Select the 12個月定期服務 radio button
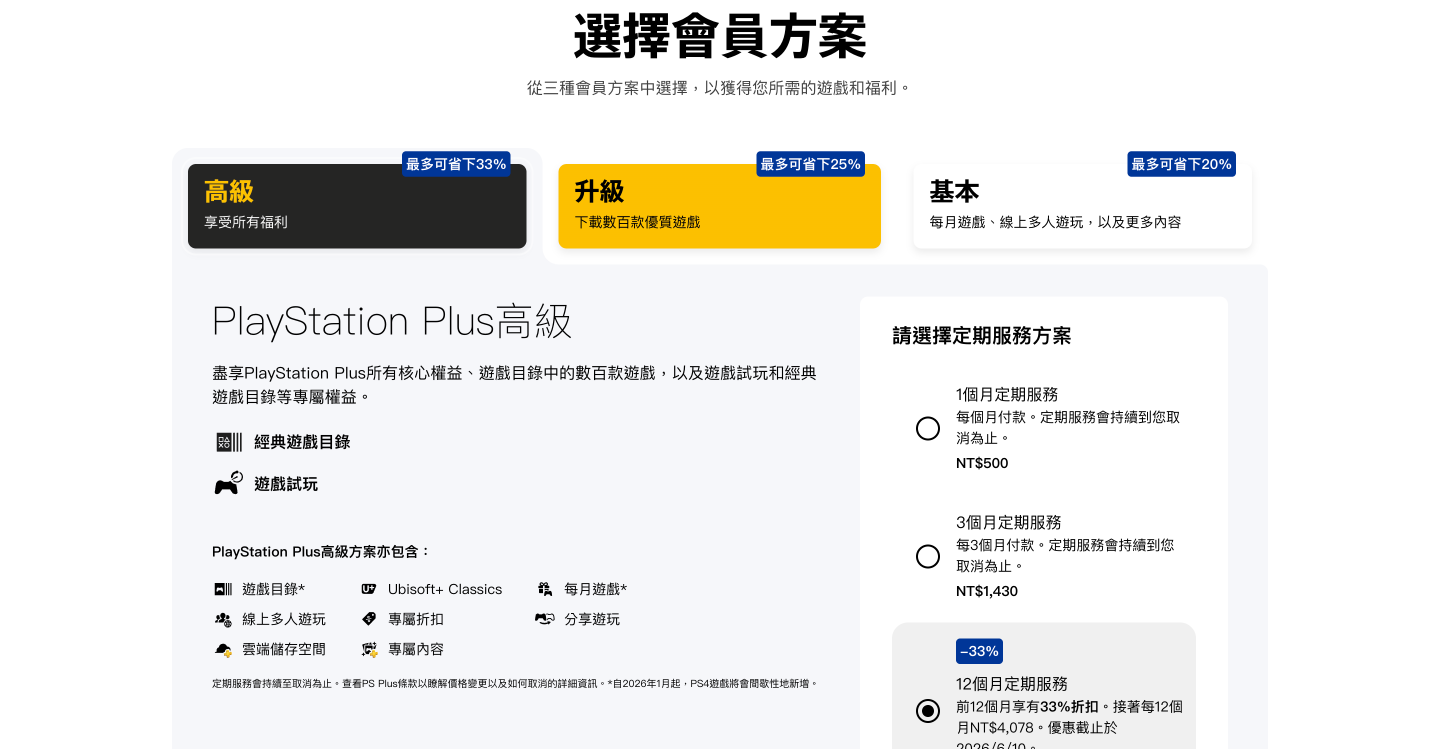The image size is (1440, 749). [928, 711]
